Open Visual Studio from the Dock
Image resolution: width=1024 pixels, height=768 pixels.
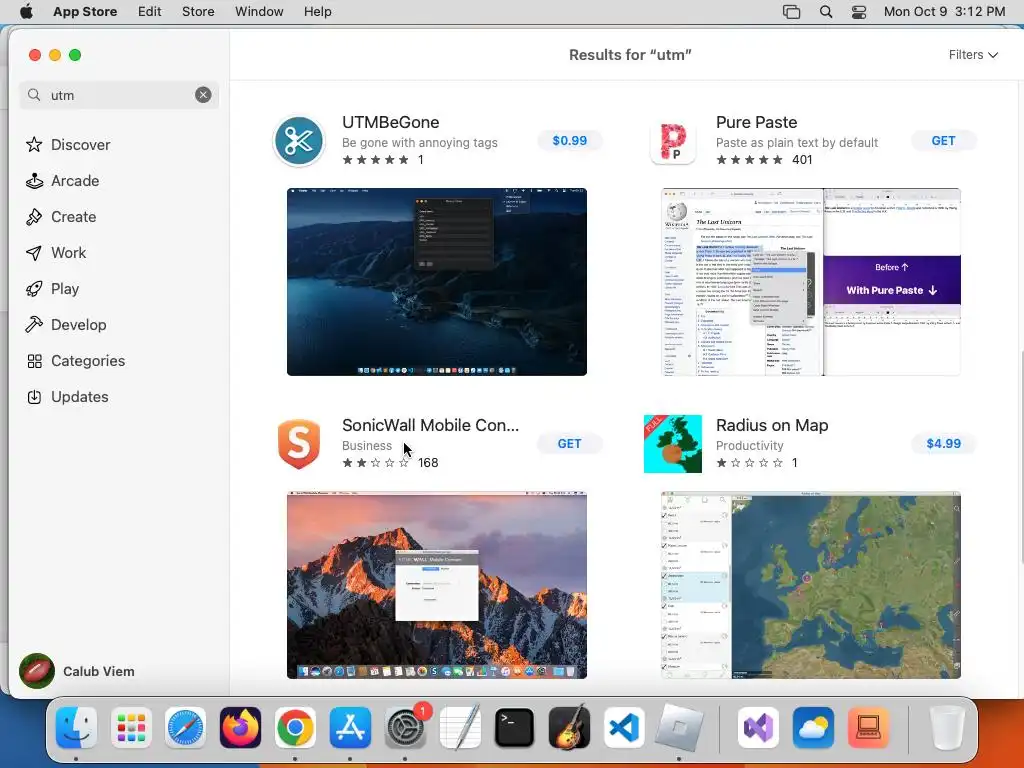758,727
